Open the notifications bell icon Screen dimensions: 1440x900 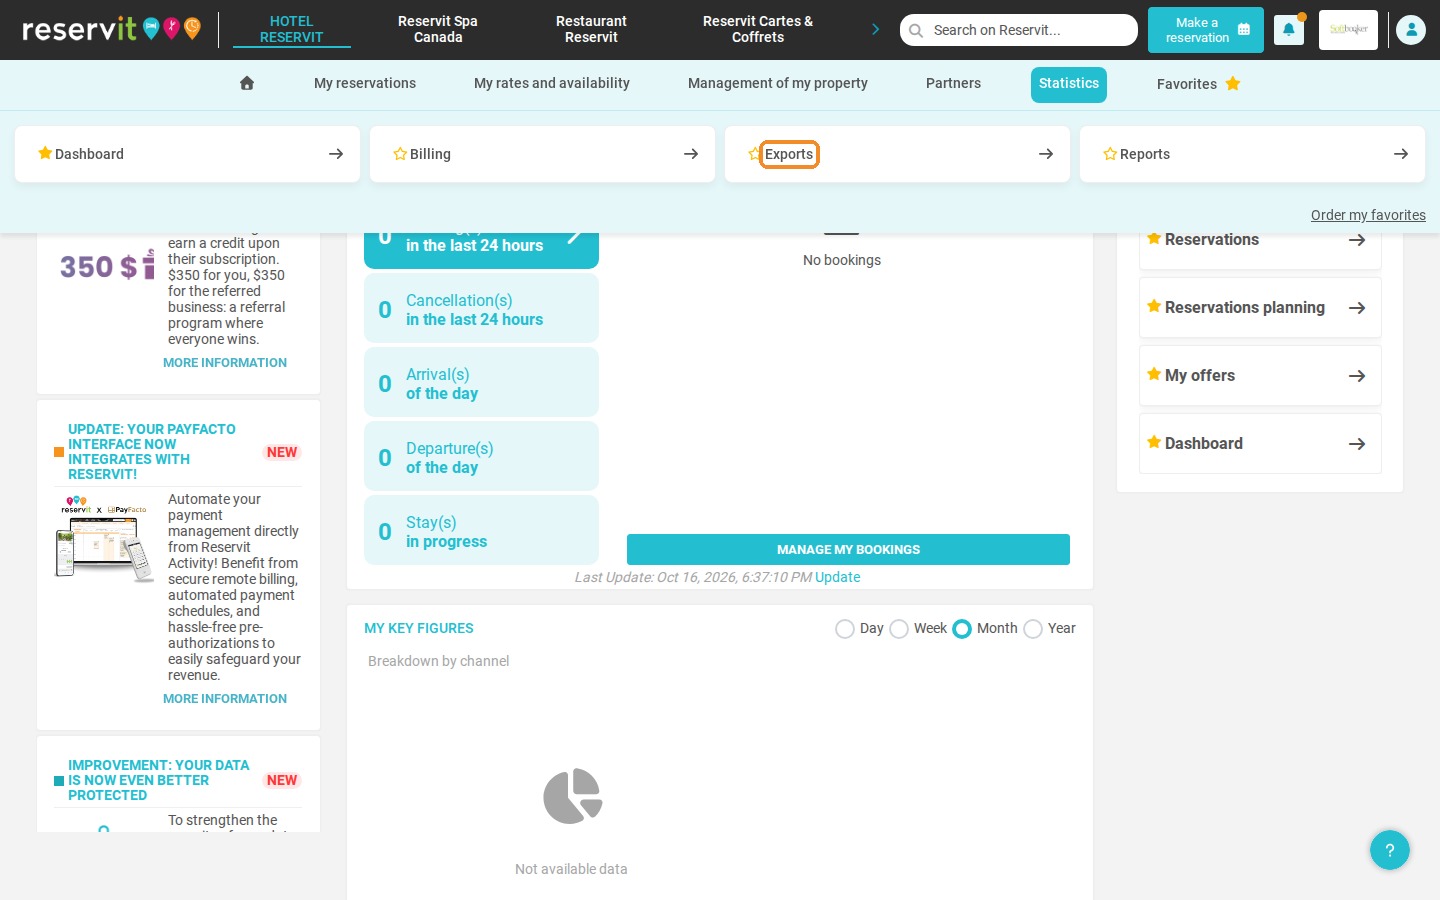[x=1289, y=30]
